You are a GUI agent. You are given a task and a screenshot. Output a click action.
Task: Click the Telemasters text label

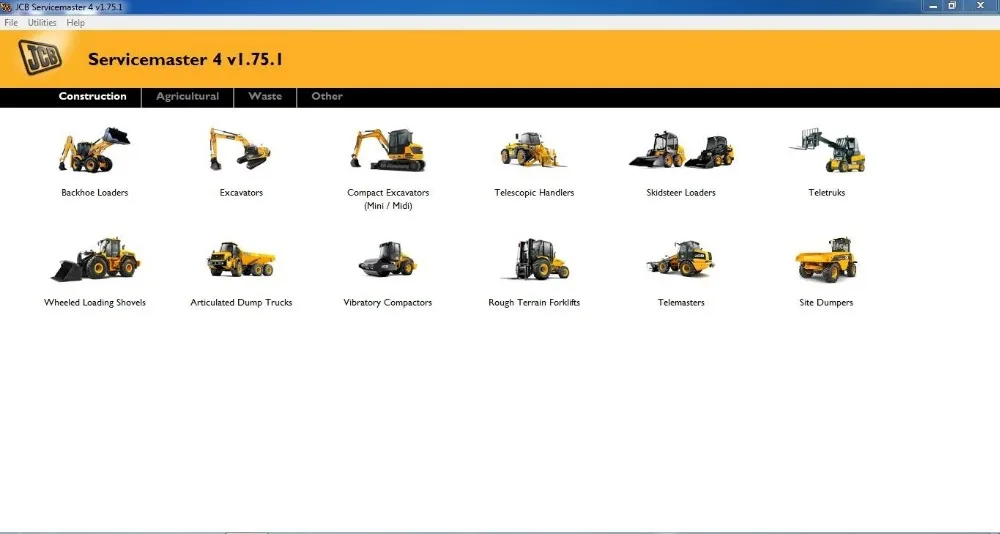pos(681,302)
